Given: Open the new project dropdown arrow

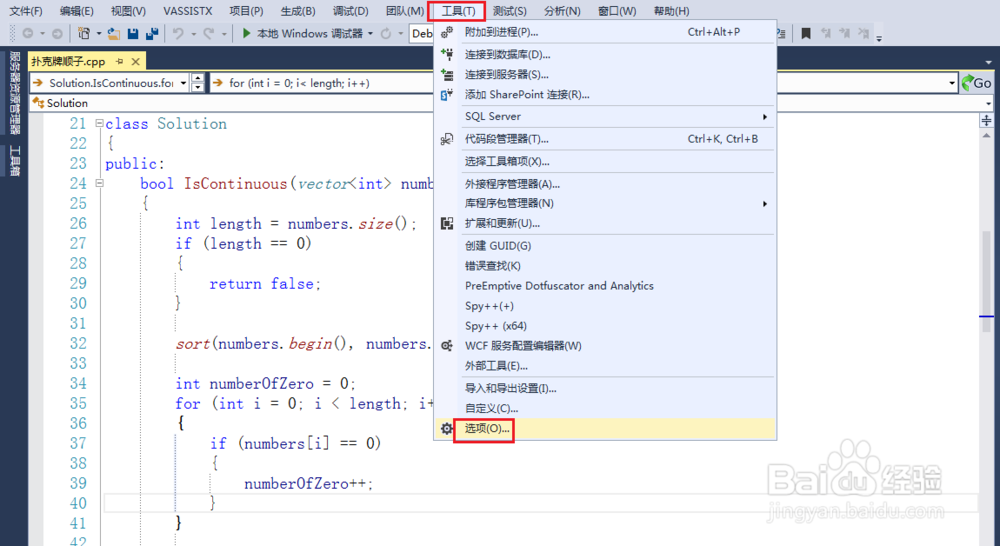Looking at the screenshot, I should pos(99,34).
